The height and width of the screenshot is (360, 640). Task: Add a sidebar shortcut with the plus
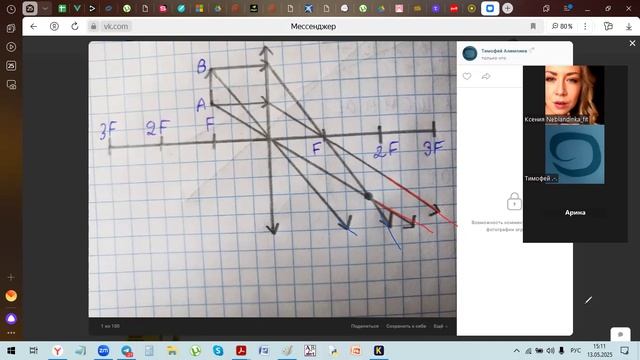[x=11, y=277]
